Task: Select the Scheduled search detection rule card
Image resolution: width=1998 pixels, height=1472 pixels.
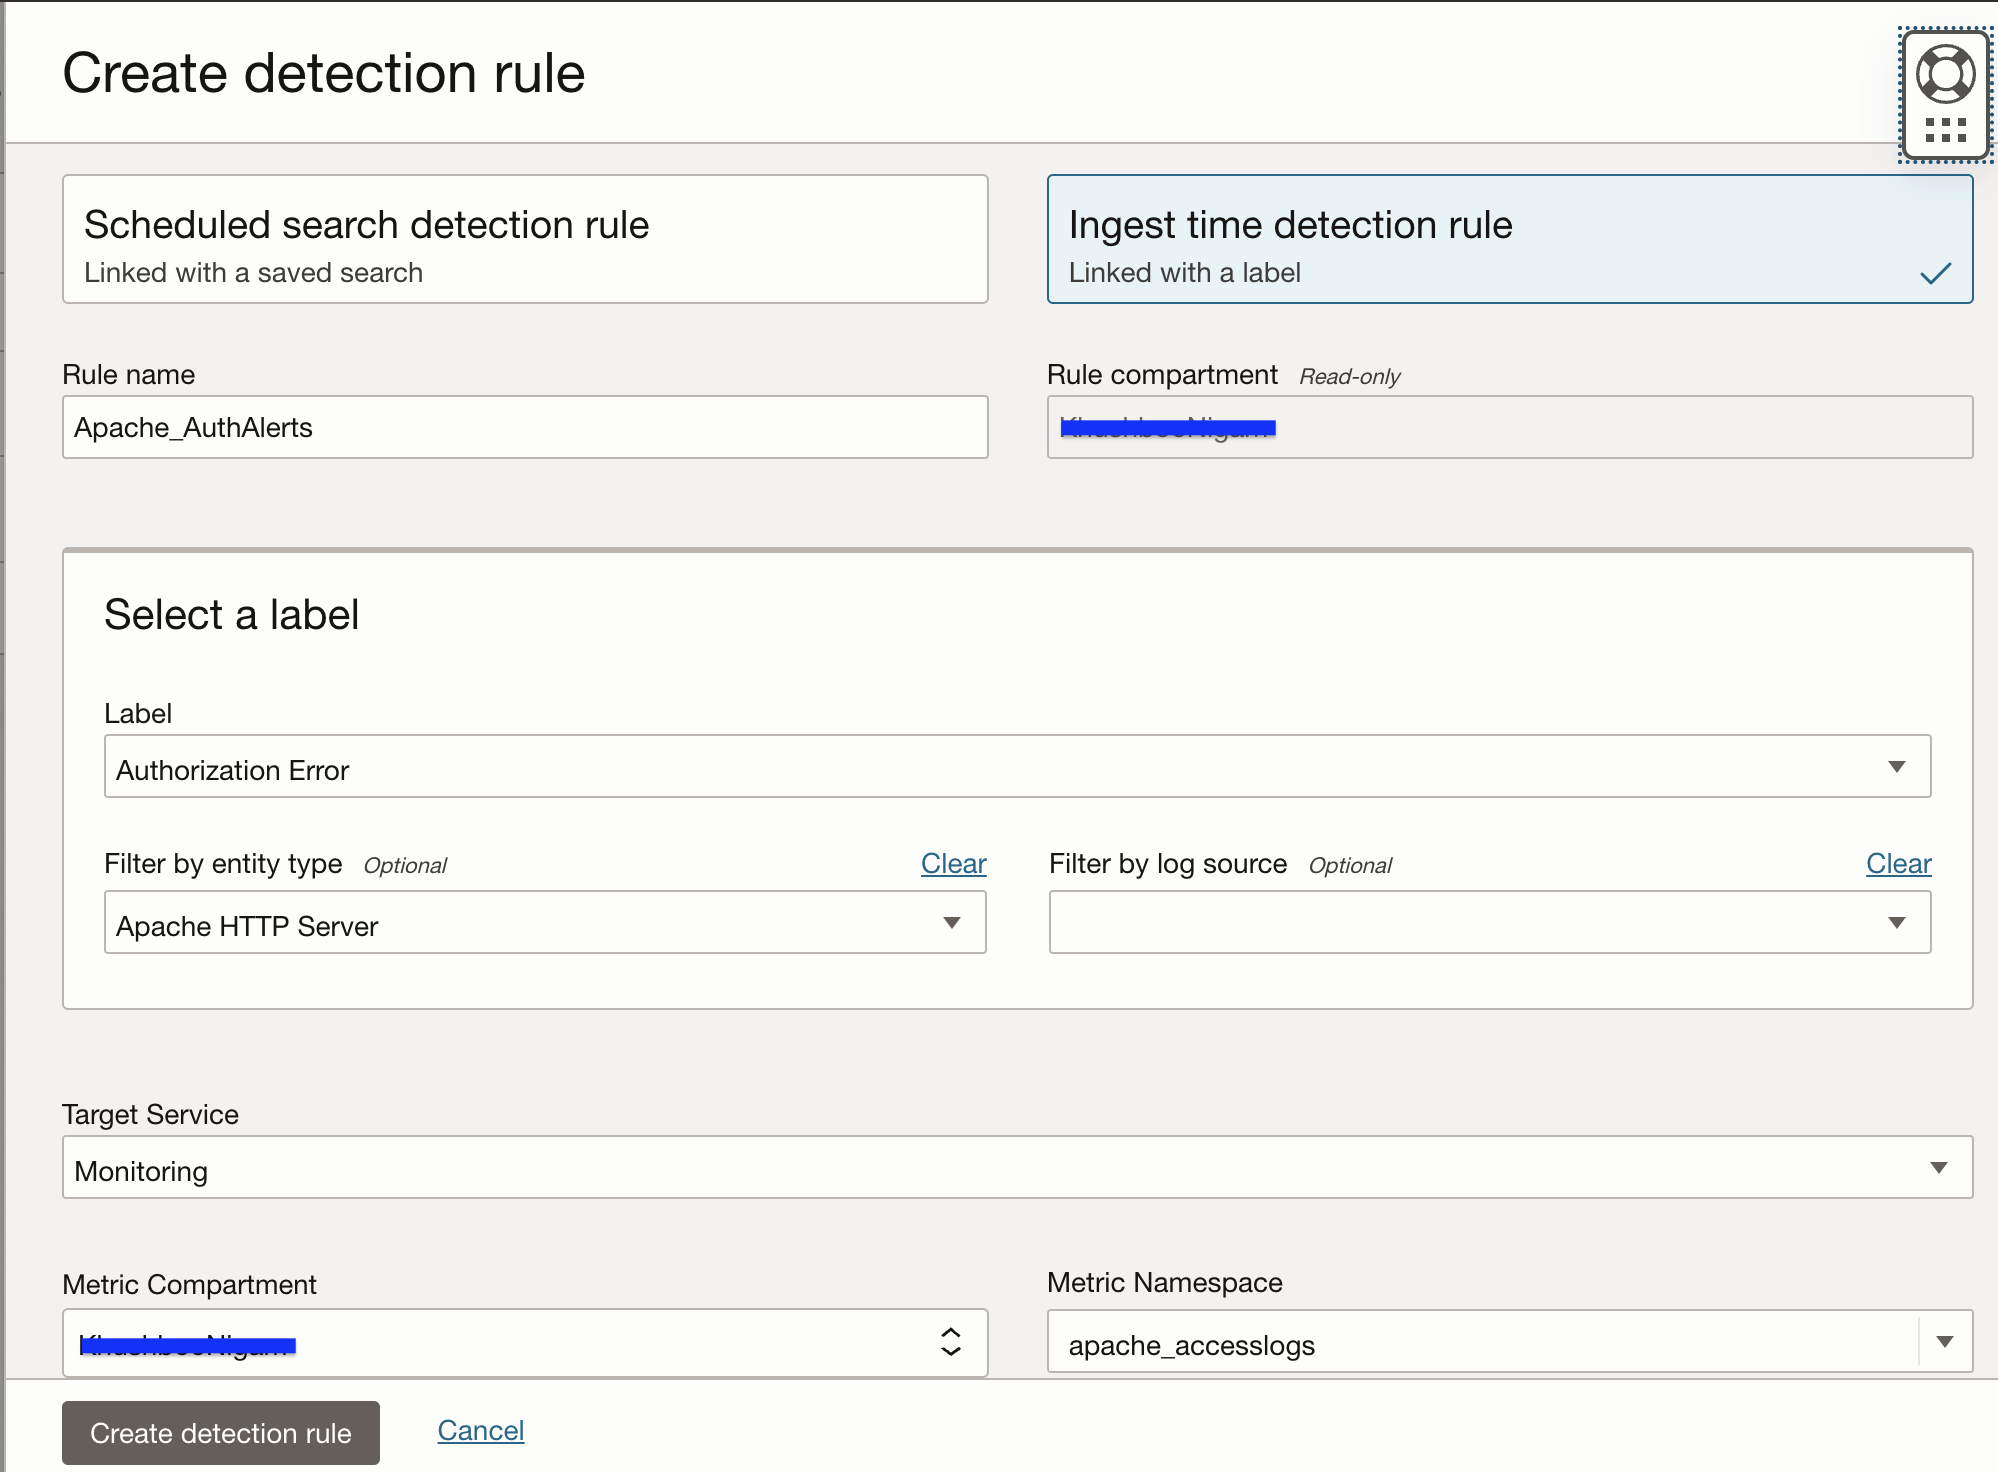Action: (x=524, y=239)
